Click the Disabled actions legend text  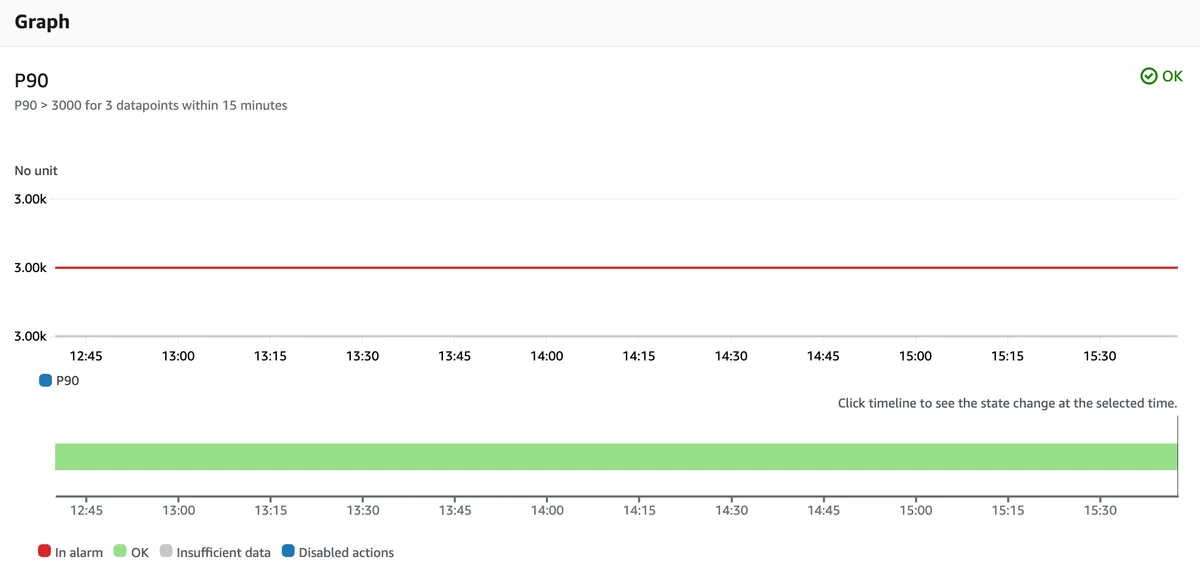(346, 552)
